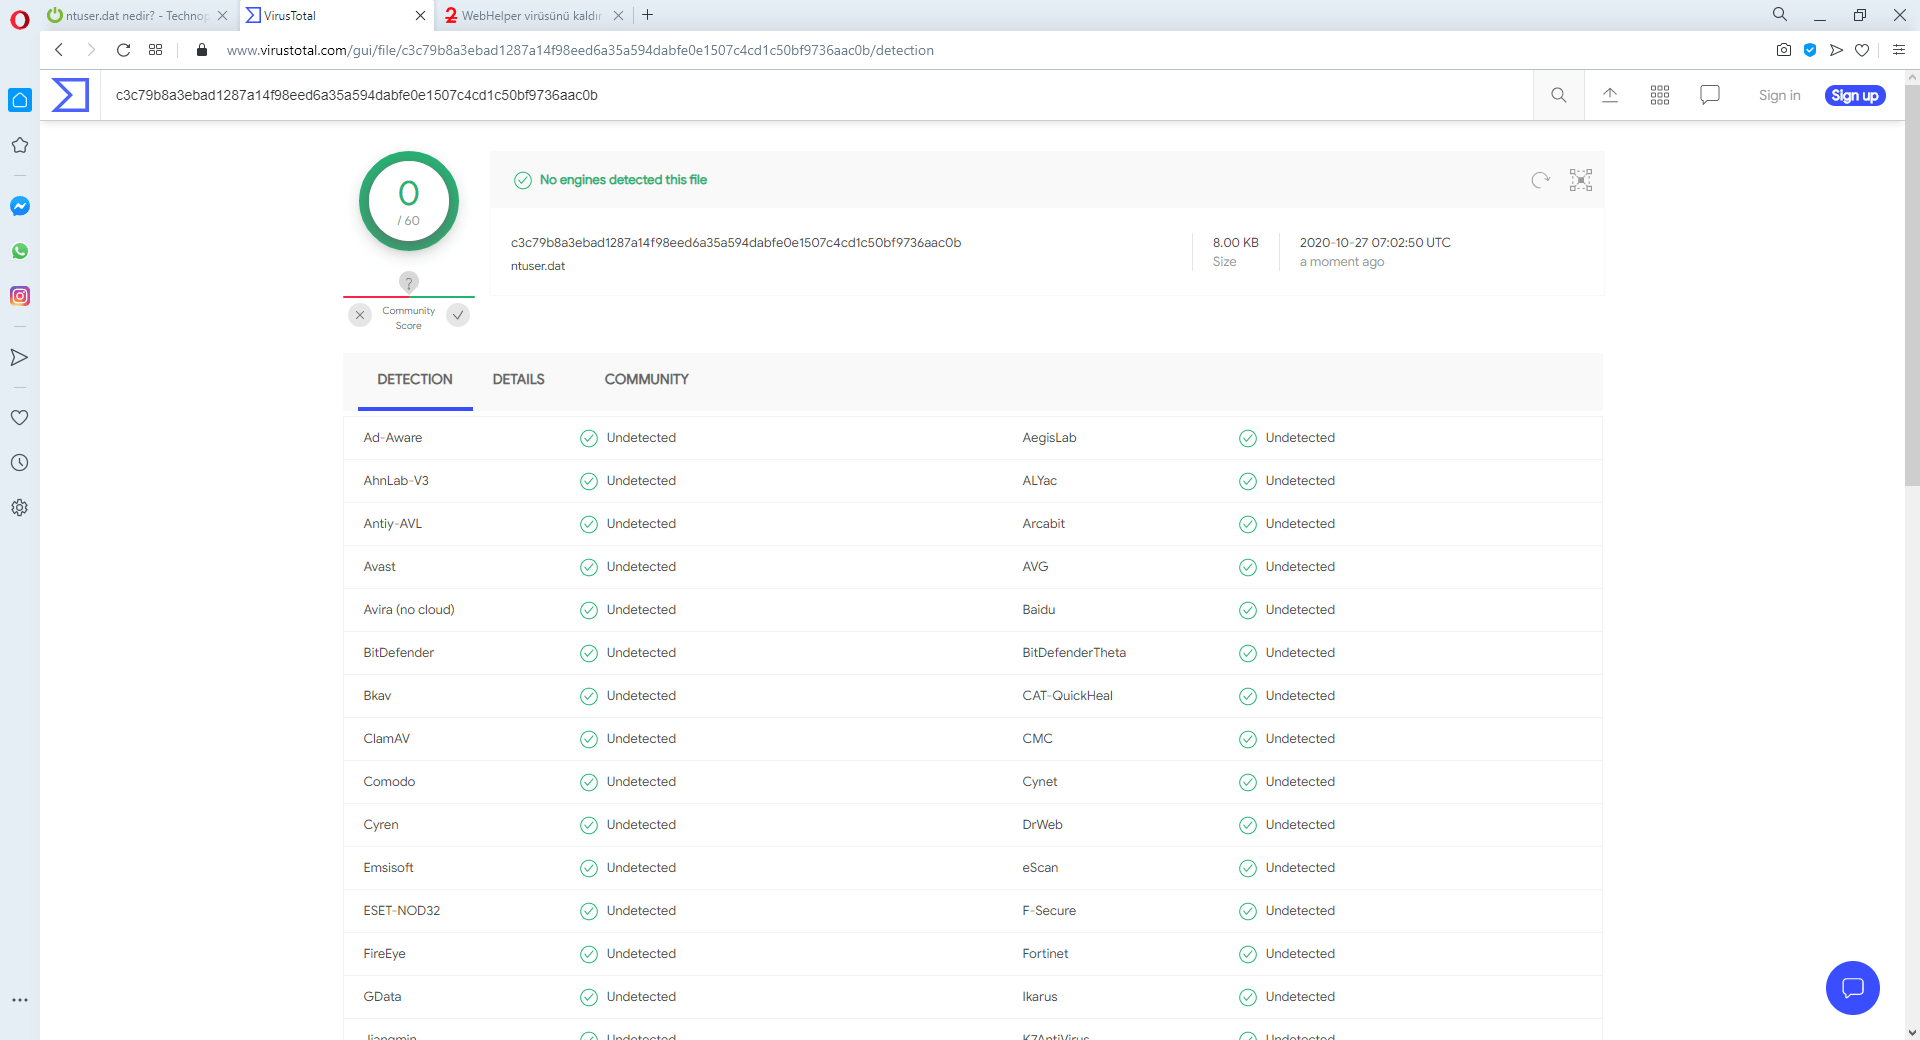The height and width of the screenshot is (1040, 1920).
Task: Open WhatsApp in the sidebar
Action: point(20,251)
